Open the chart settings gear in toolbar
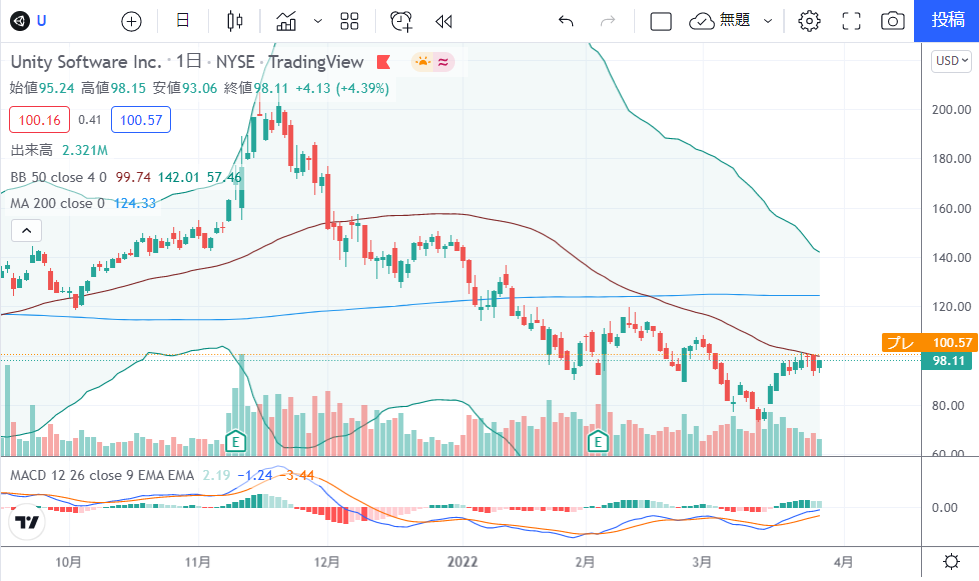Image resolution: width=979 pixels, height=581 pixels. 809,21
